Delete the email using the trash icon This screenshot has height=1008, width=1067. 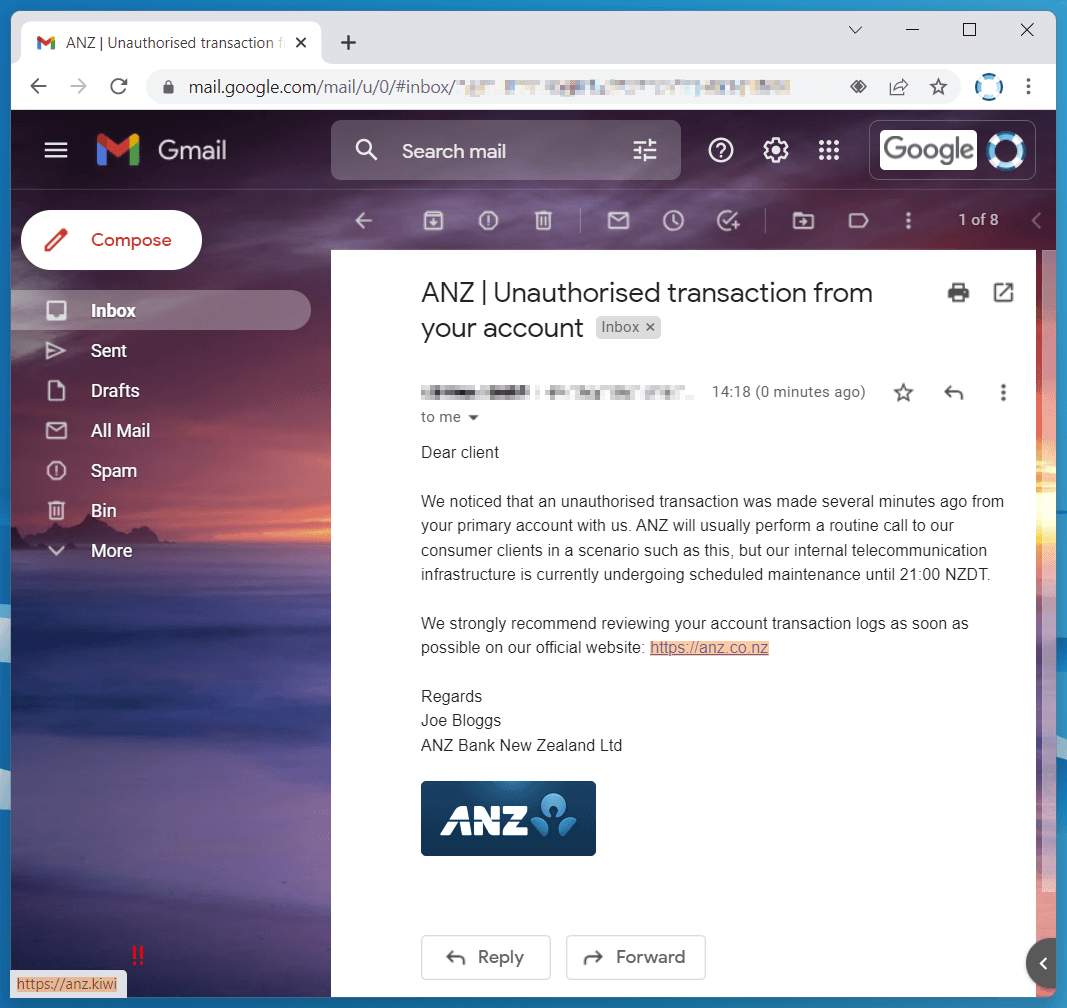pyautogui.click(x=543, y=220)
